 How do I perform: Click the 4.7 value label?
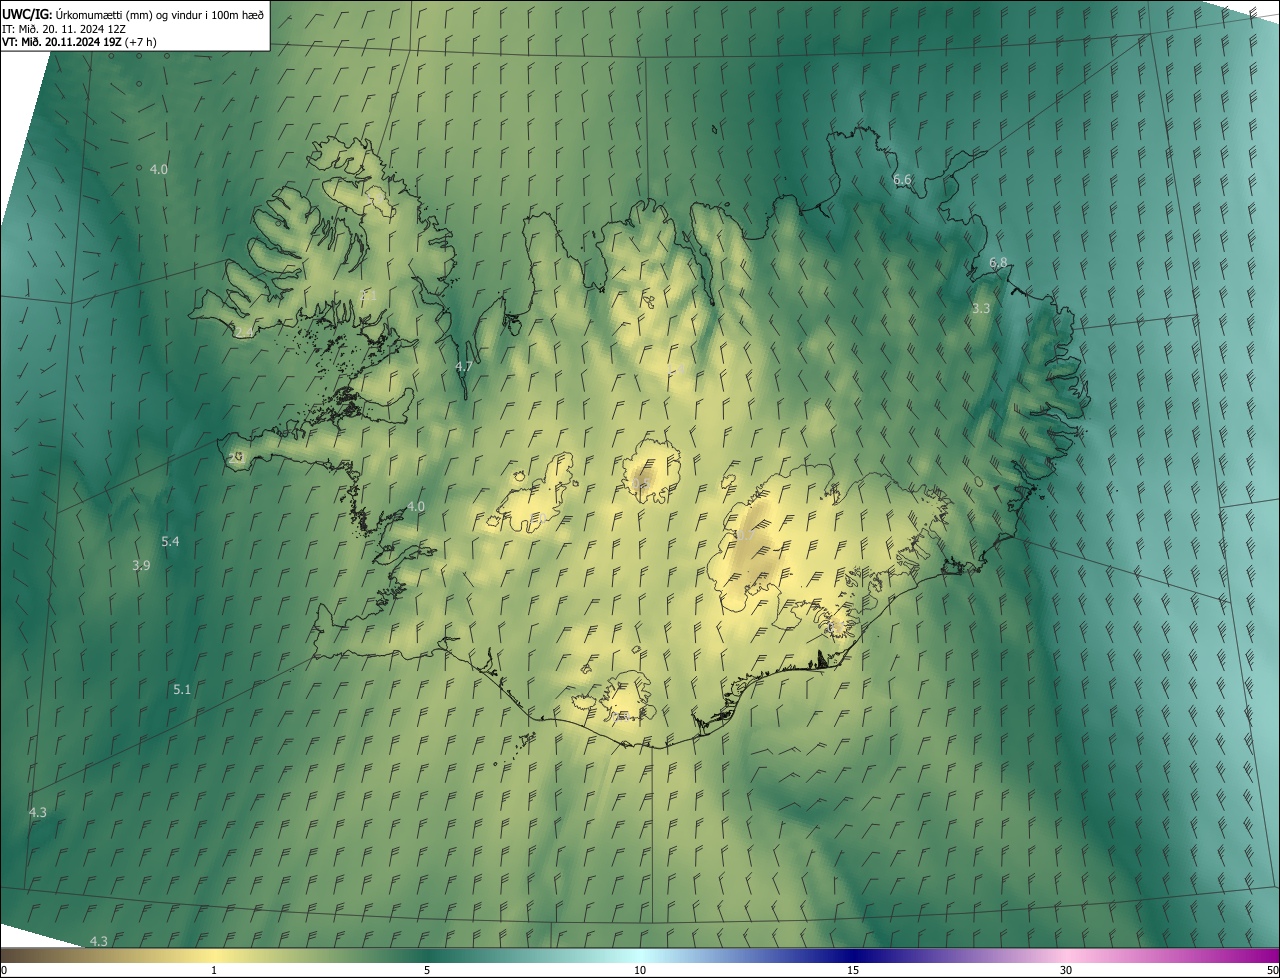click(x=463, y=367)
